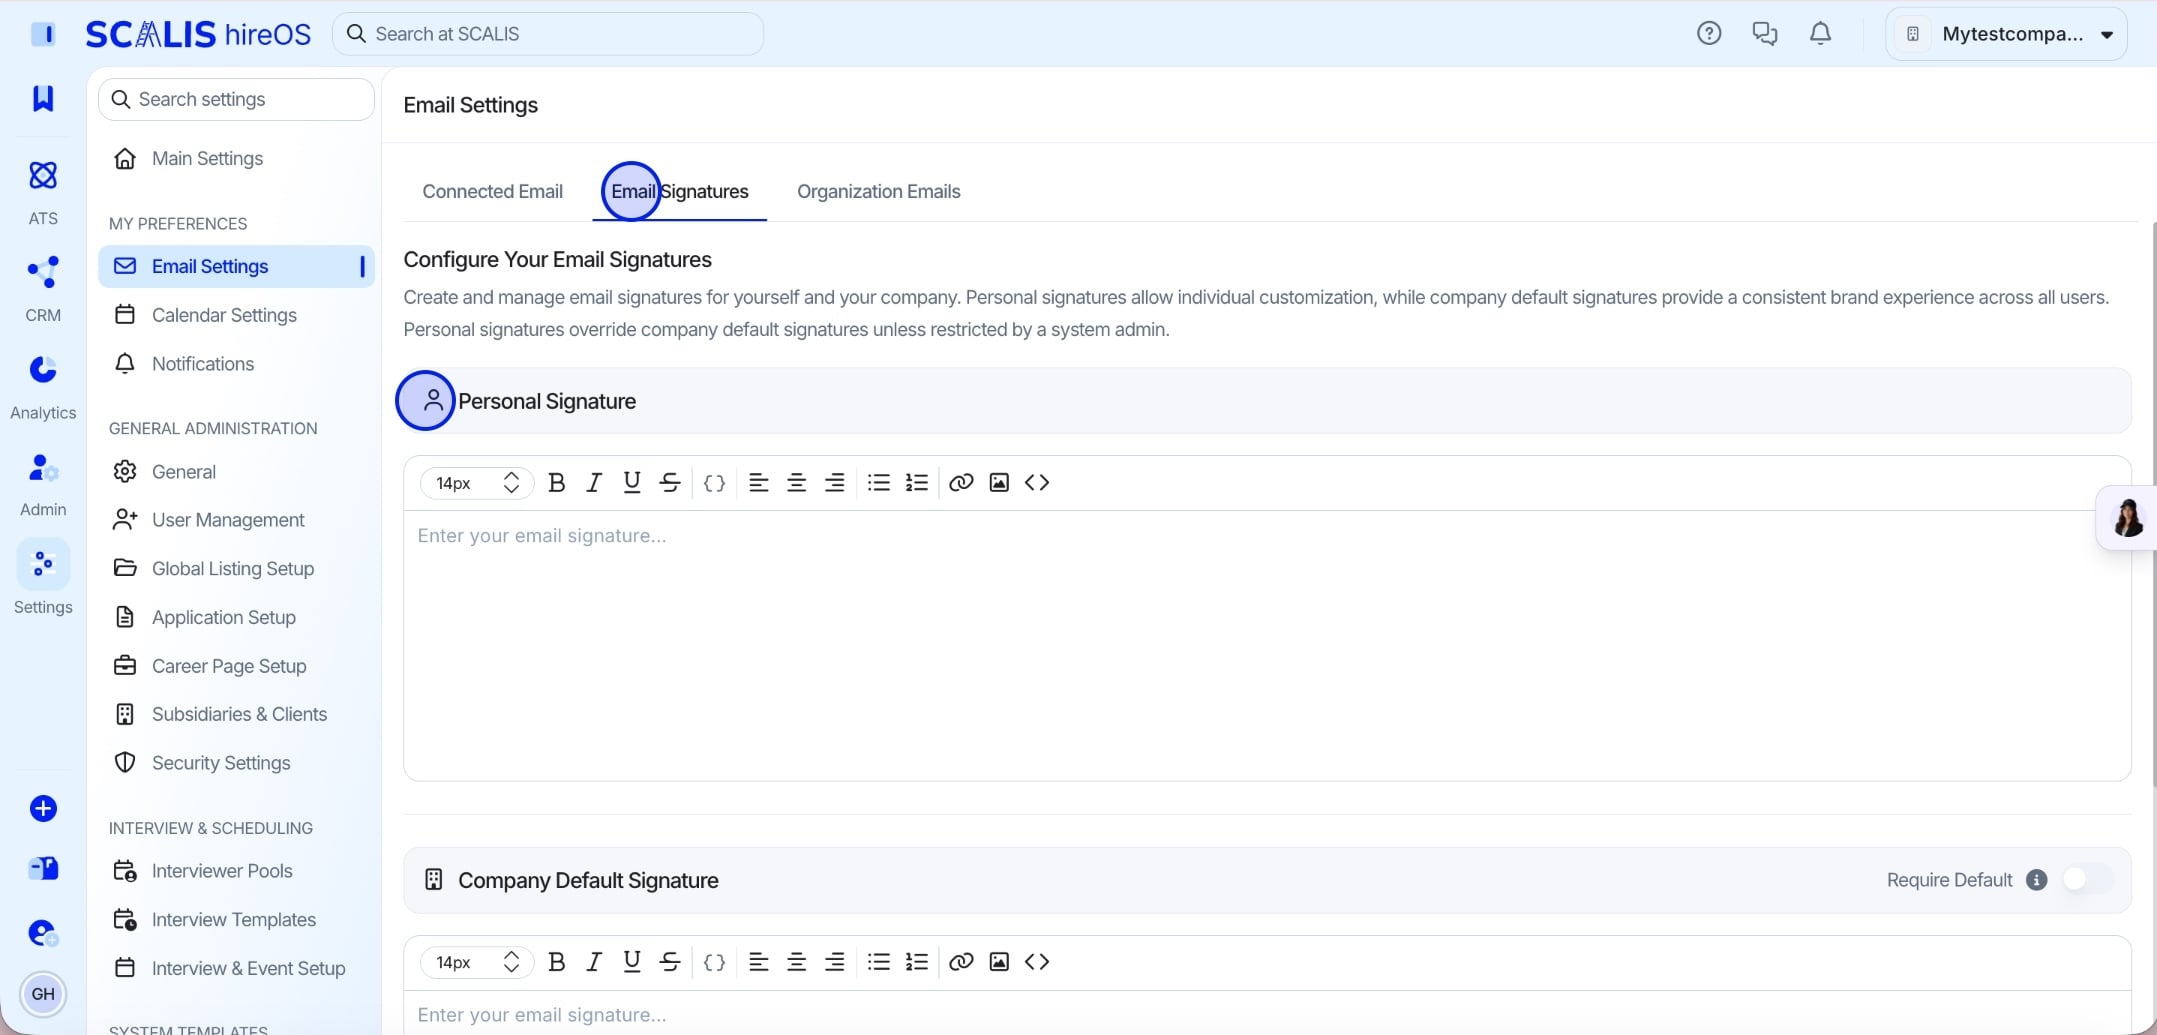Open the ATS module in left rail
This screenshot has height=1035, width=2157.
pyautogui.click(x=43, y=192)
